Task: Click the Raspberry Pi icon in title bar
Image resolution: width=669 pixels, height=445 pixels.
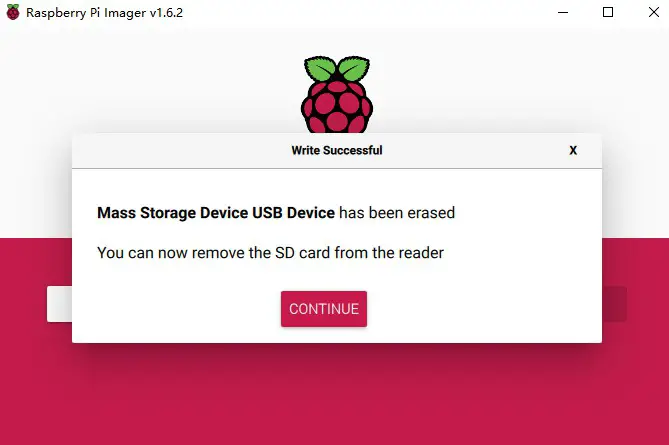Action: (12, 13)
